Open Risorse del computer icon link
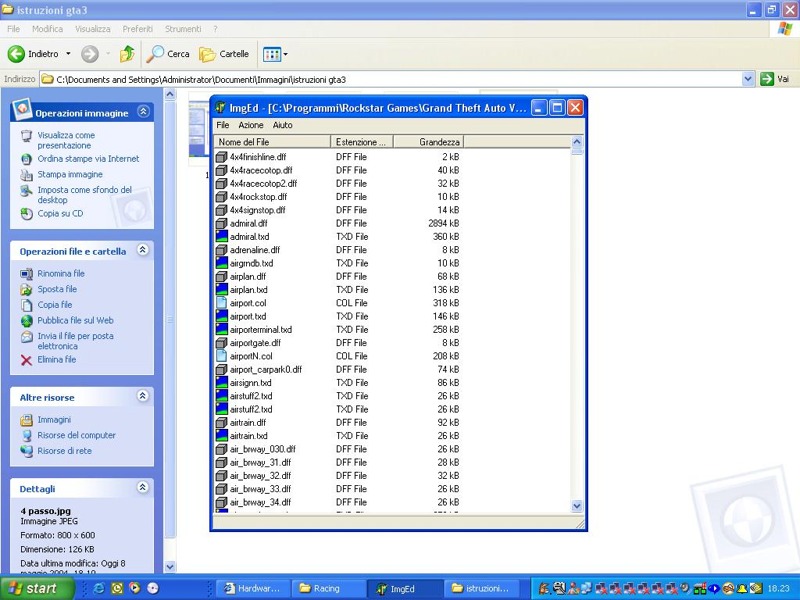 tap(27, 436)
